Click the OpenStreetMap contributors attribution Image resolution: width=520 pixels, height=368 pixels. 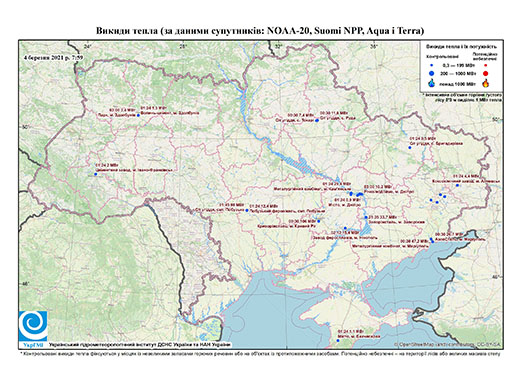pyautogui.click(x=448, y=344)
